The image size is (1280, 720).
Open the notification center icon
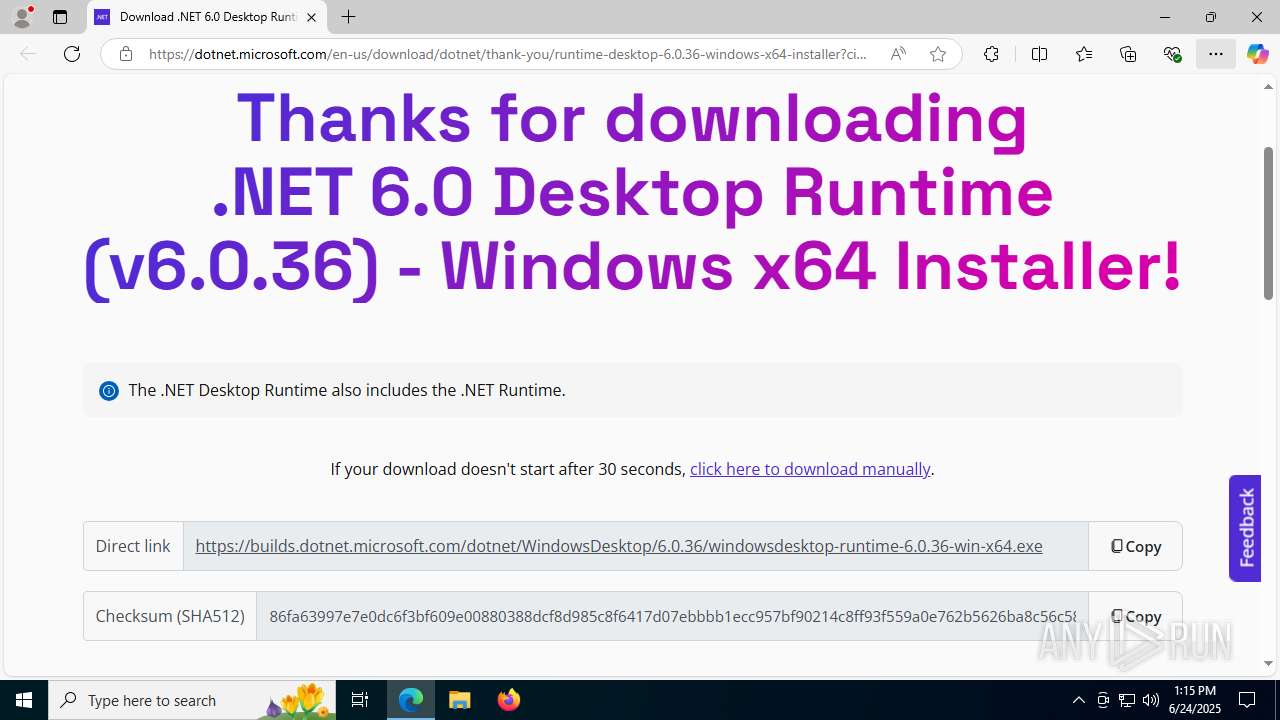(x=1247, y=700)
